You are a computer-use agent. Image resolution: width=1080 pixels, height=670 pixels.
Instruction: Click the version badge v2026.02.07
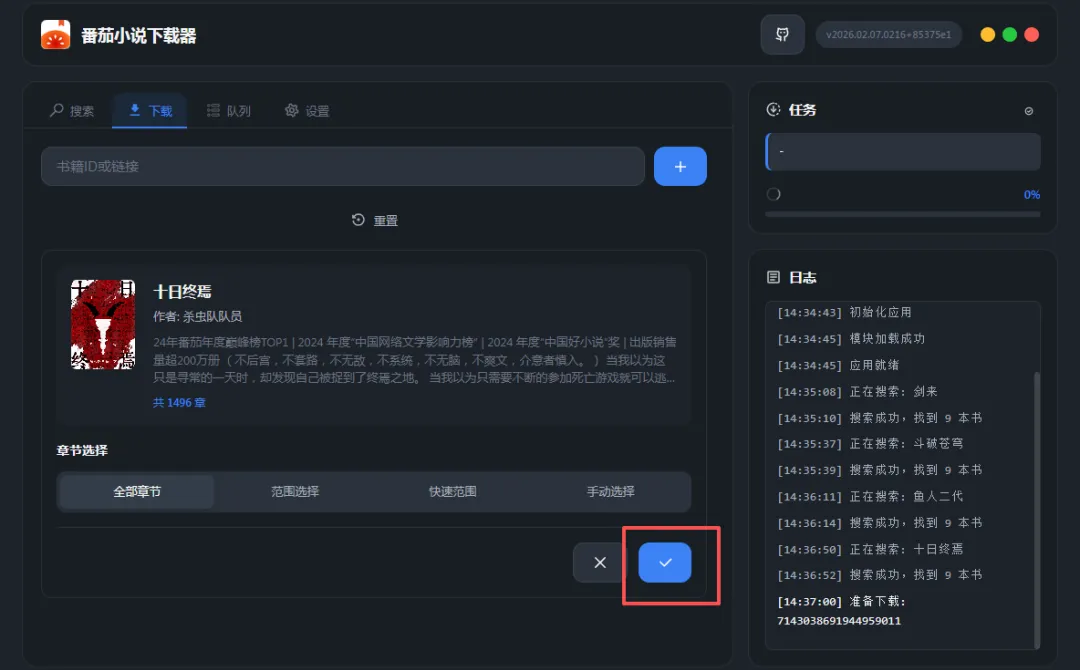pos(889,34)
